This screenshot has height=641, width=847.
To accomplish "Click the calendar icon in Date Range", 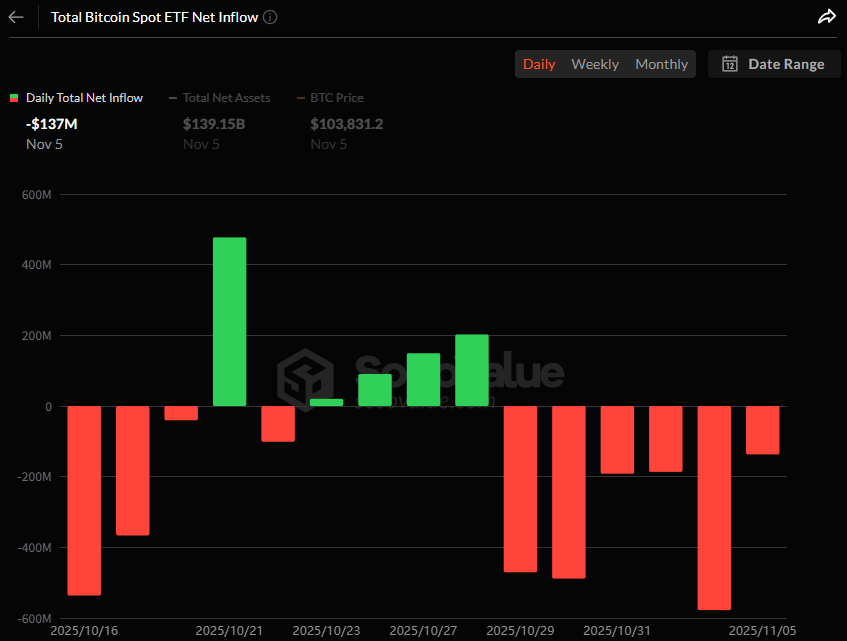I will (730, 64).
